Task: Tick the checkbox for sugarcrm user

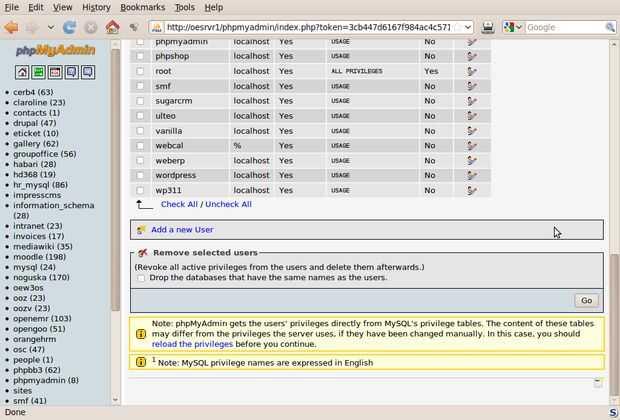Action: pyautogui.click(x=140, y=101)
